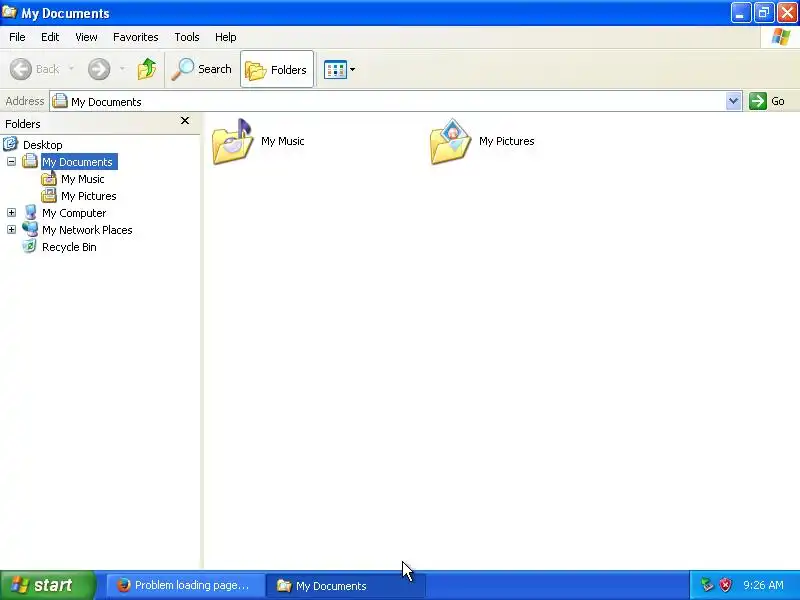The height and width of the screenshot is (600, 800).
Task: Select My Pictures in folder tree
Action: click(x=89, y=196)
